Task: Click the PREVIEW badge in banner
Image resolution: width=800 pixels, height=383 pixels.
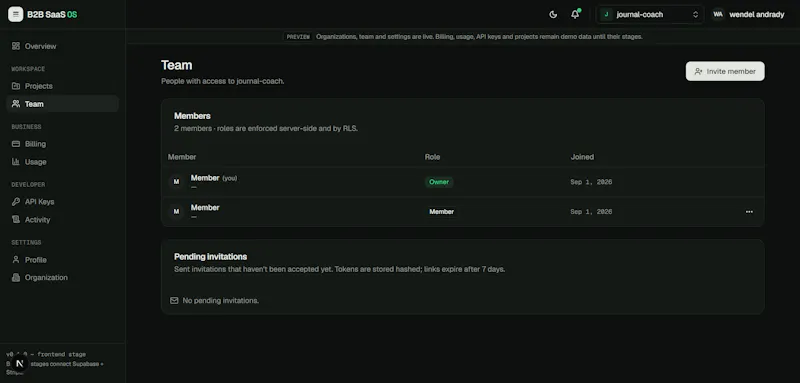Action: [x=298, y=37]
